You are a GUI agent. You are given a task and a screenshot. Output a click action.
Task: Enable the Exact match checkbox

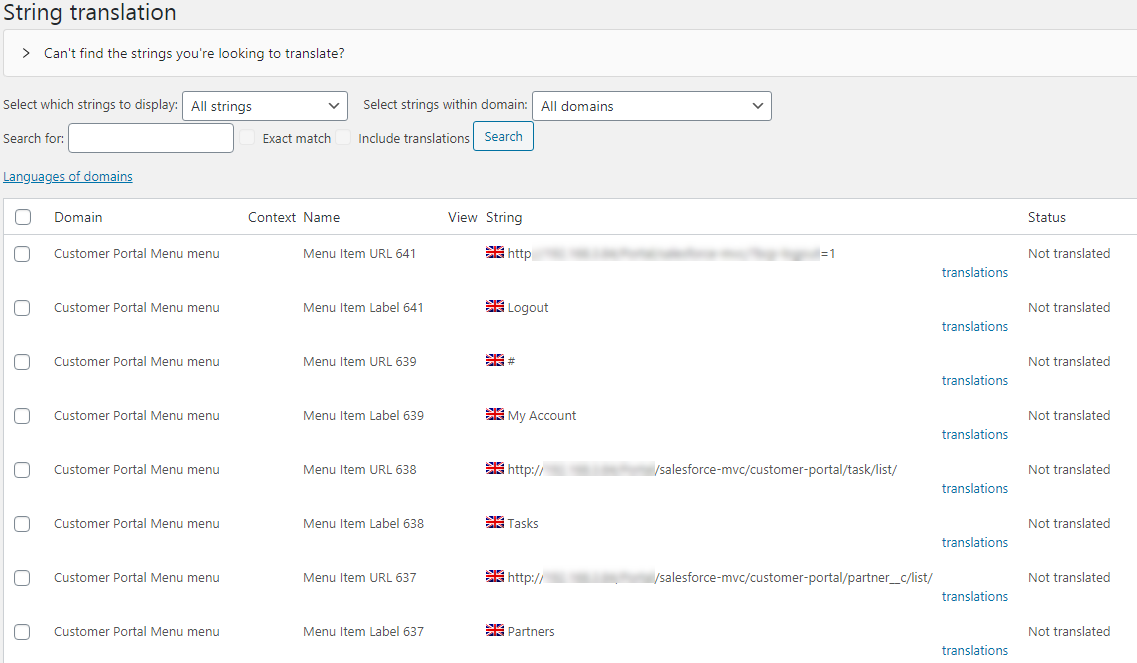pos(249,138)
